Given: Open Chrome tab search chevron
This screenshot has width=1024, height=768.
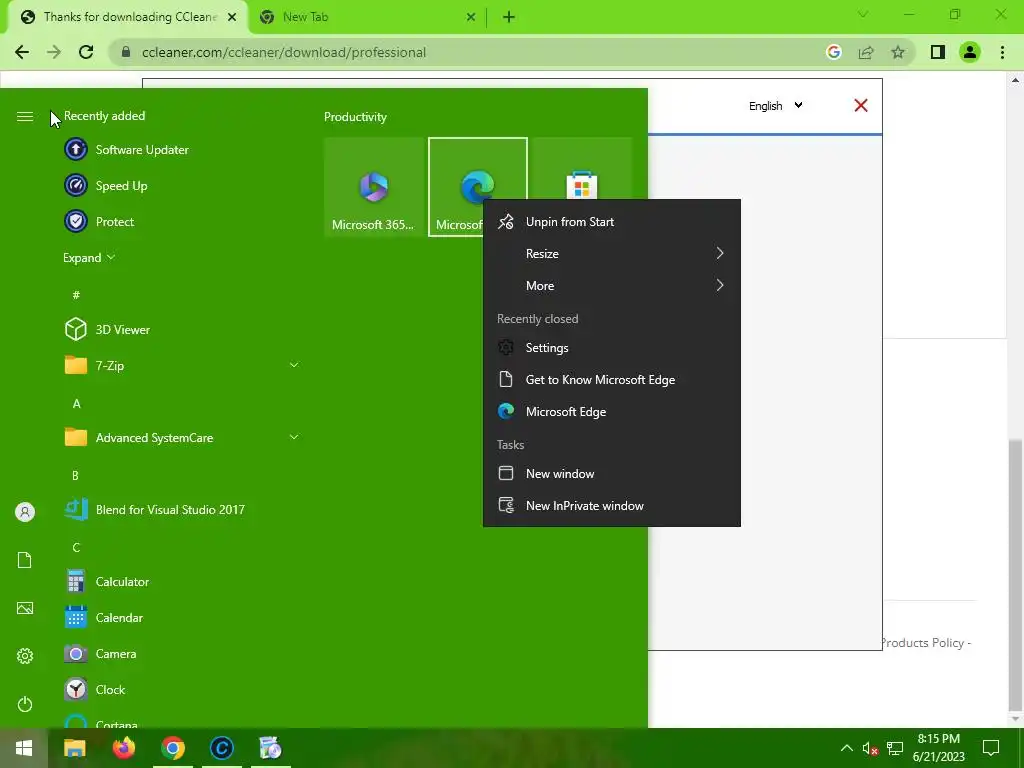Looking at the screenshot, I should (x=863, y=14).
